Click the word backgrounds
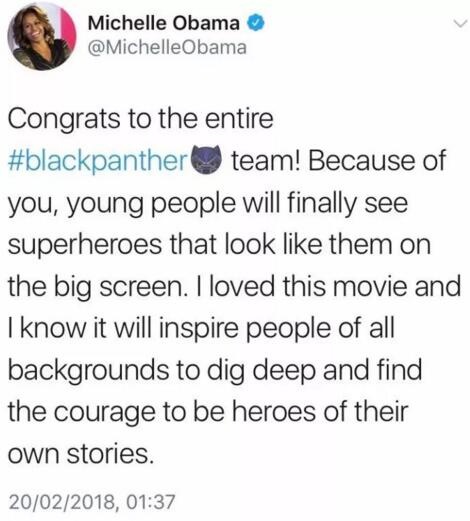 coord(89,371)
